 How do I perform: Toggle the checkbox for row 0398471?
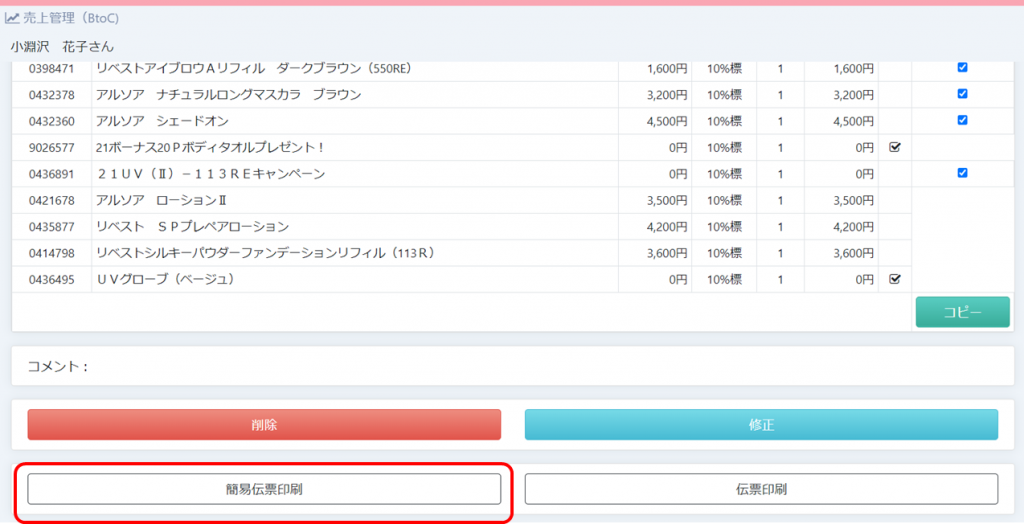tap(962, 68)
